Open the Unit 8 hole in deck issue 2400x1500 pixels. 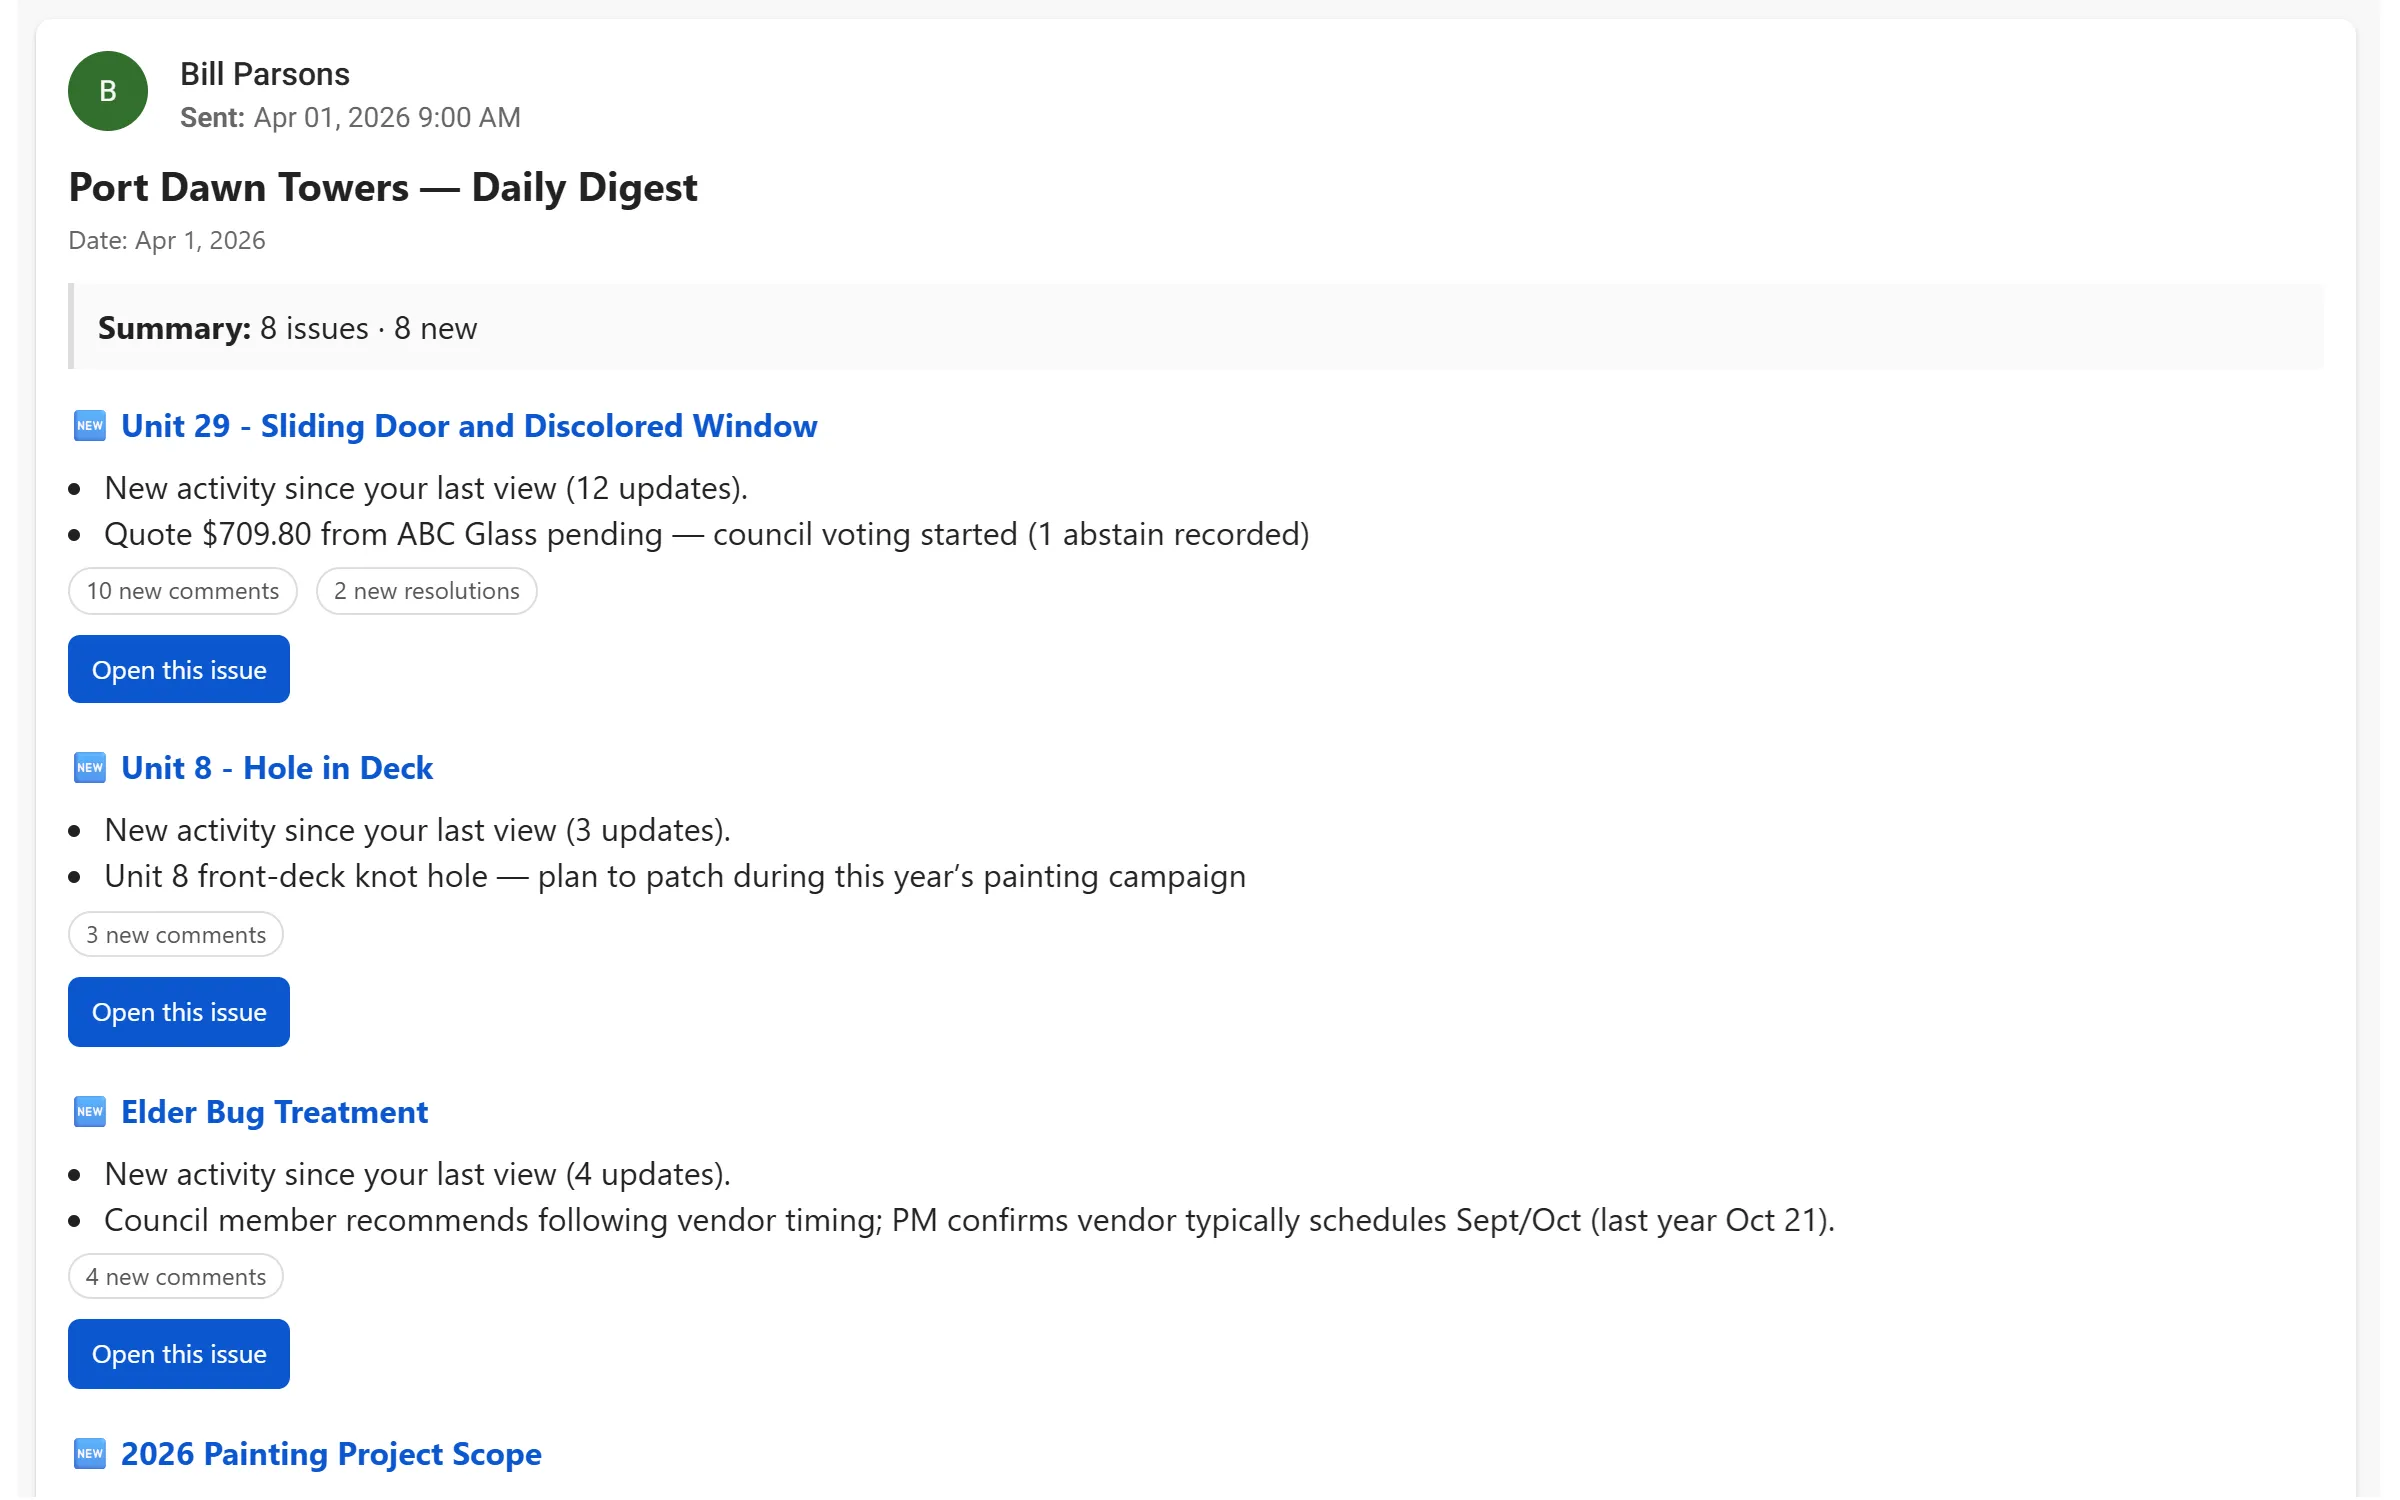(x=178, y=1011)
